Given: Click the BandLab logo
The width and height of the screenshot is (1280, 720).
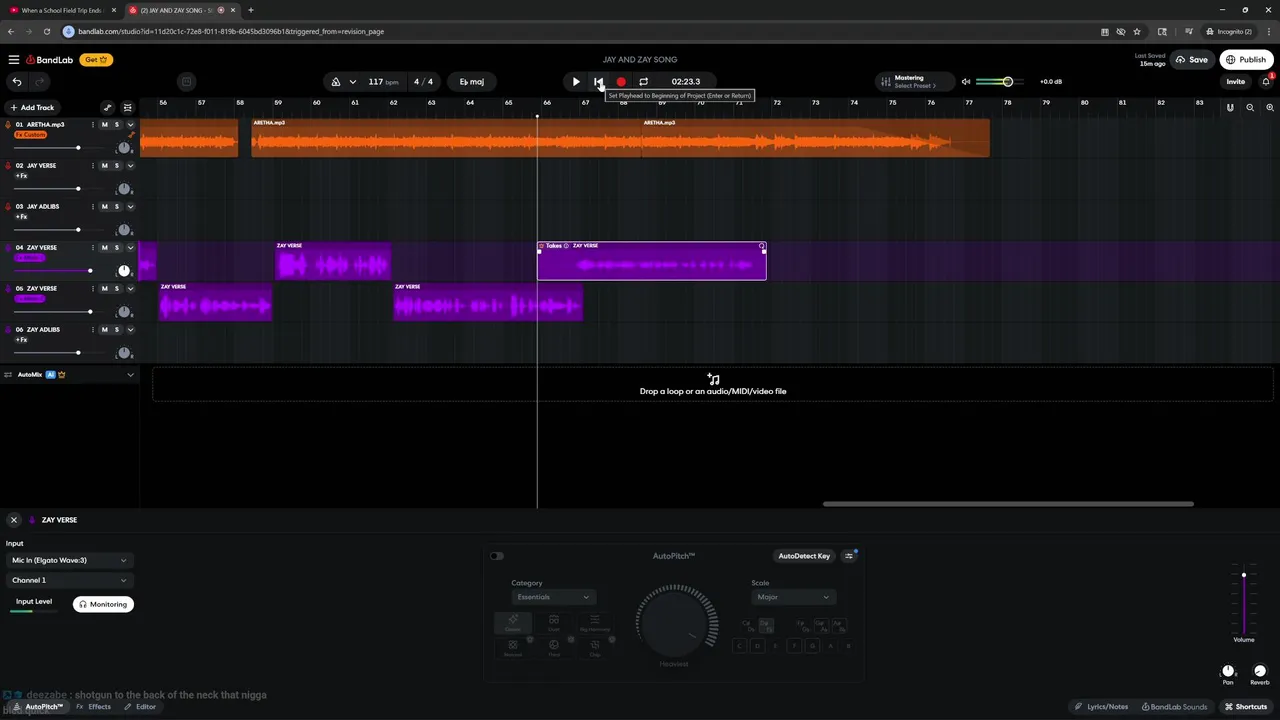Looking at the screenshot, I should pos(50,60).
